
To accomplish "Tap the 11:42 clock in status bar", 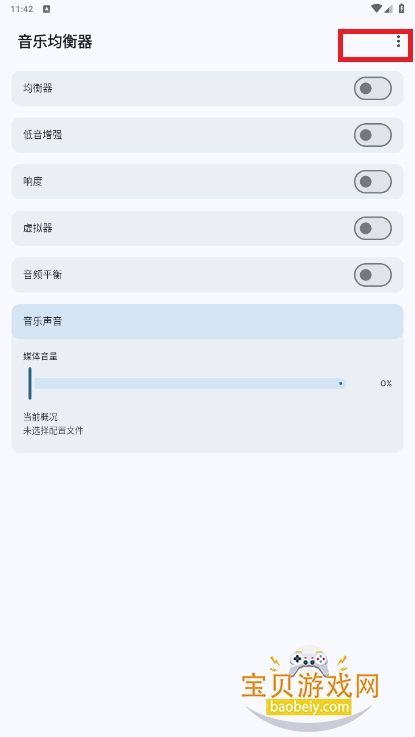I will point(22,9).
